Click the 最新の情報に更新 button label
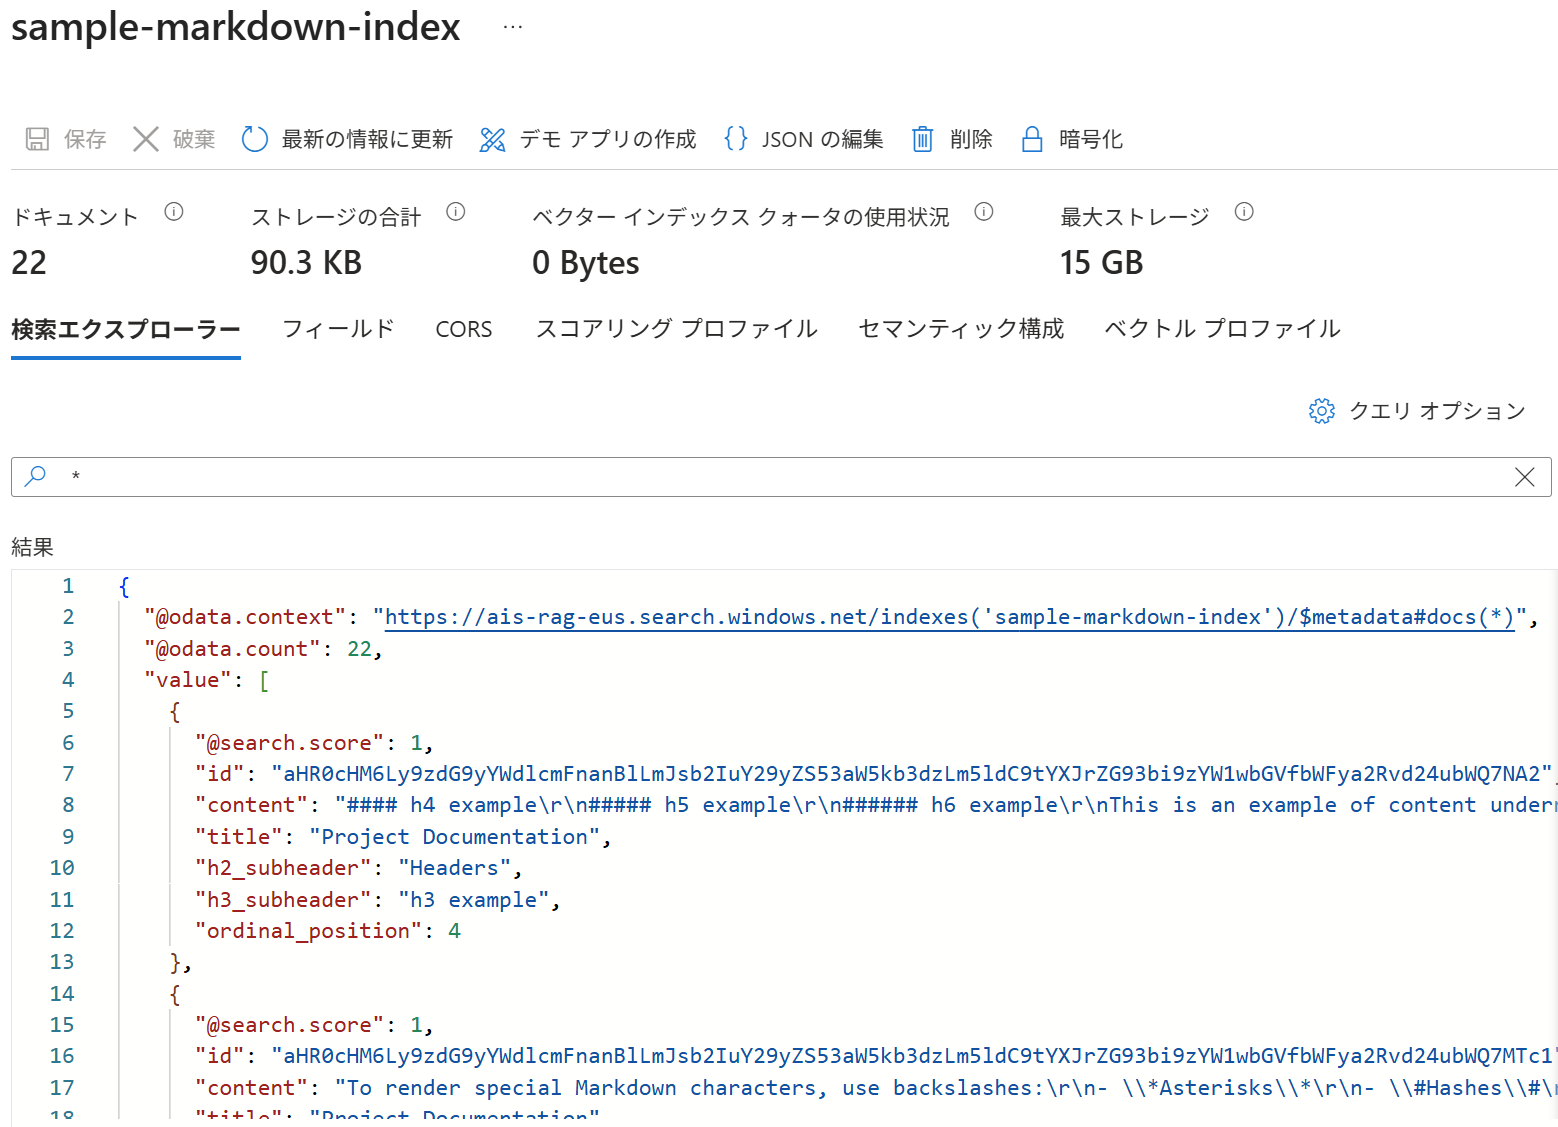The image size is (1558, 1127). tap(368, 140)
